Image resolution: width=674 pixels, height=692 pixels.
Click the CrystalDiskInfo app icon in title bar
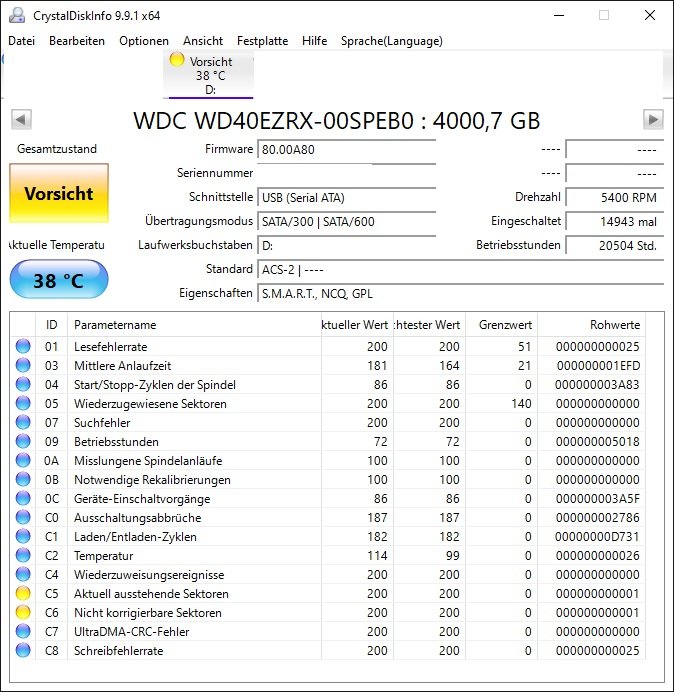(17, 15)
